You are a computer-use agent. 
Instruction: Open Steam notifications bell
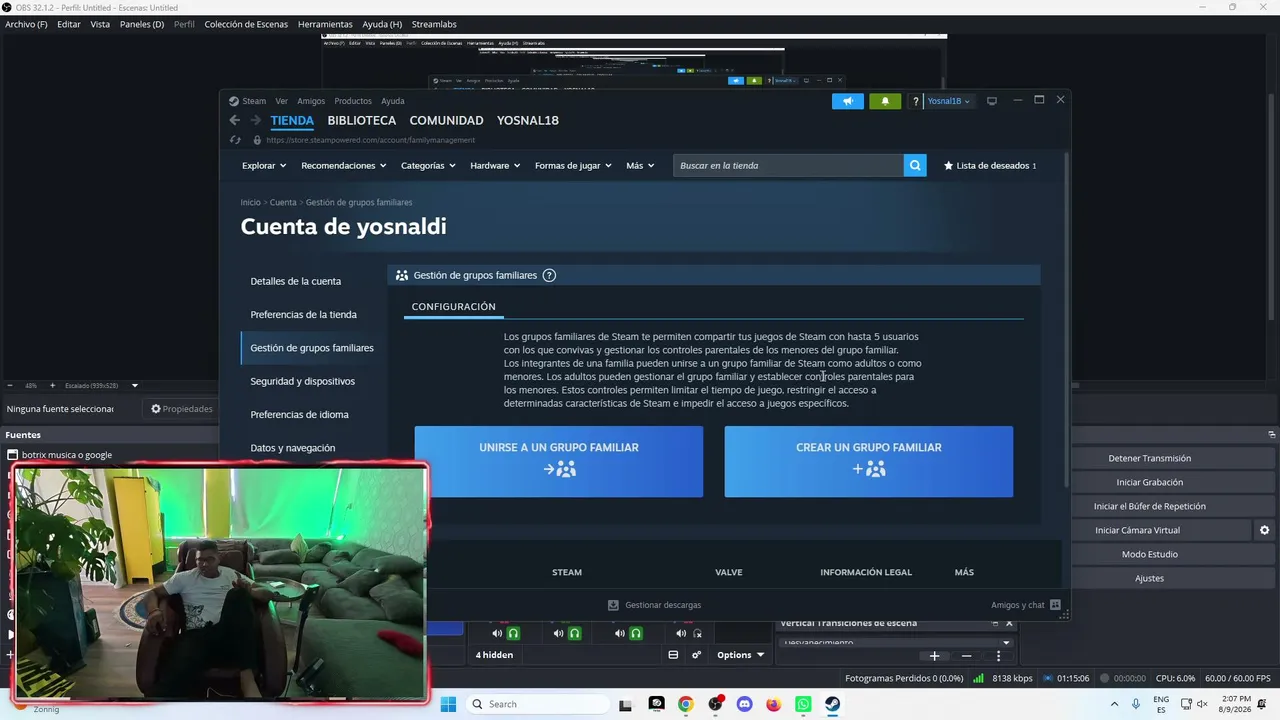pyautogui.click(x=885, y=101)
